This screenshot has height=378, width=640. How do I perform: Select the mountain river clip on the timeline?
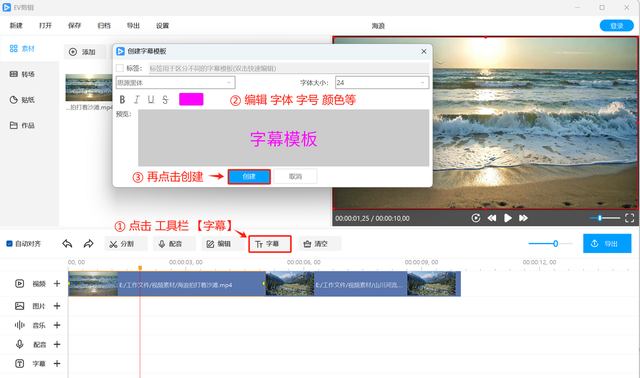[363, 284]
